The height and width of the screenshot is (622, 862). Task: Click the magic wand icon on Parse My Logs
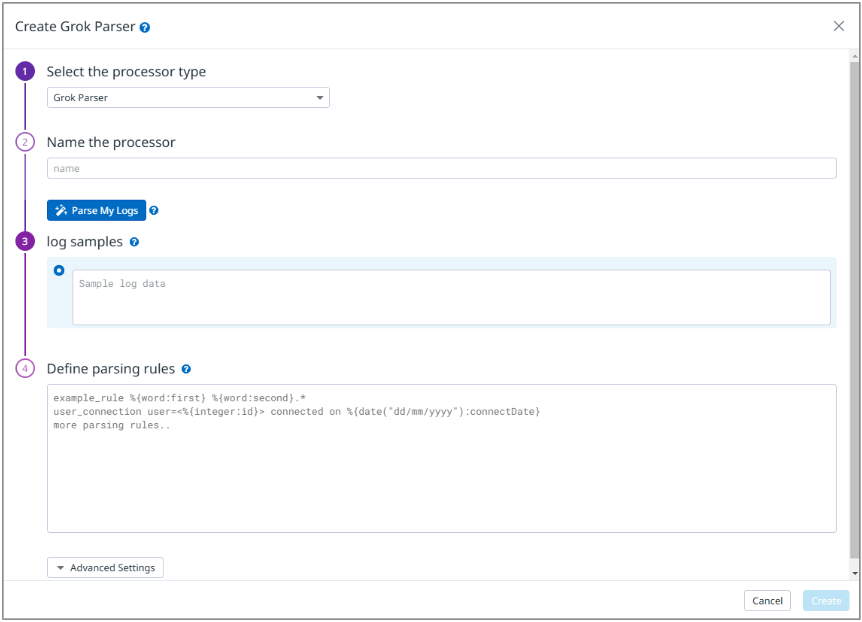pyautogui.click(x=61, y=210)
